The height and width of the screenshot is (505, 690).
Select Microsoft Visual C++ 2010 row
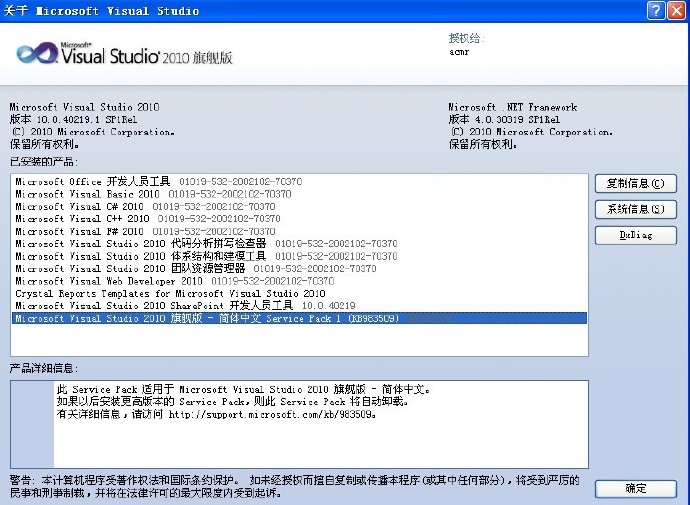[299, 219]
